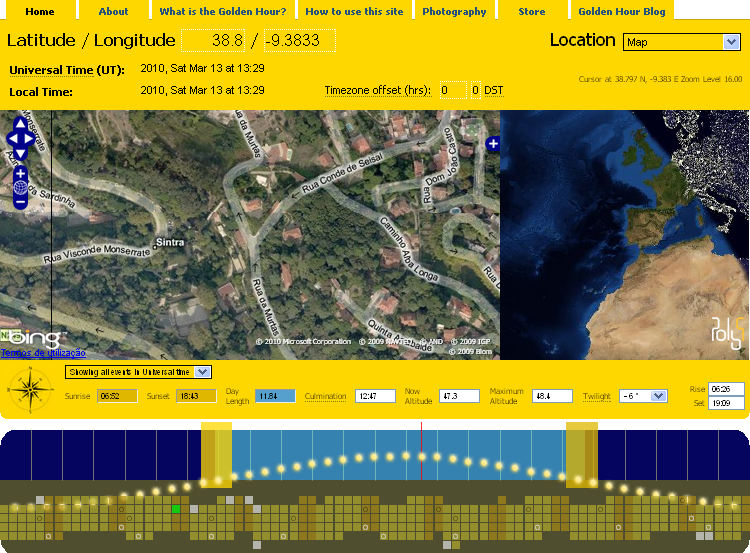The width and height of the screenshot is (750, 553).
Task: Click the PolyS logo on satellite view
Action: pyautogui.click(x=727, y=331)
